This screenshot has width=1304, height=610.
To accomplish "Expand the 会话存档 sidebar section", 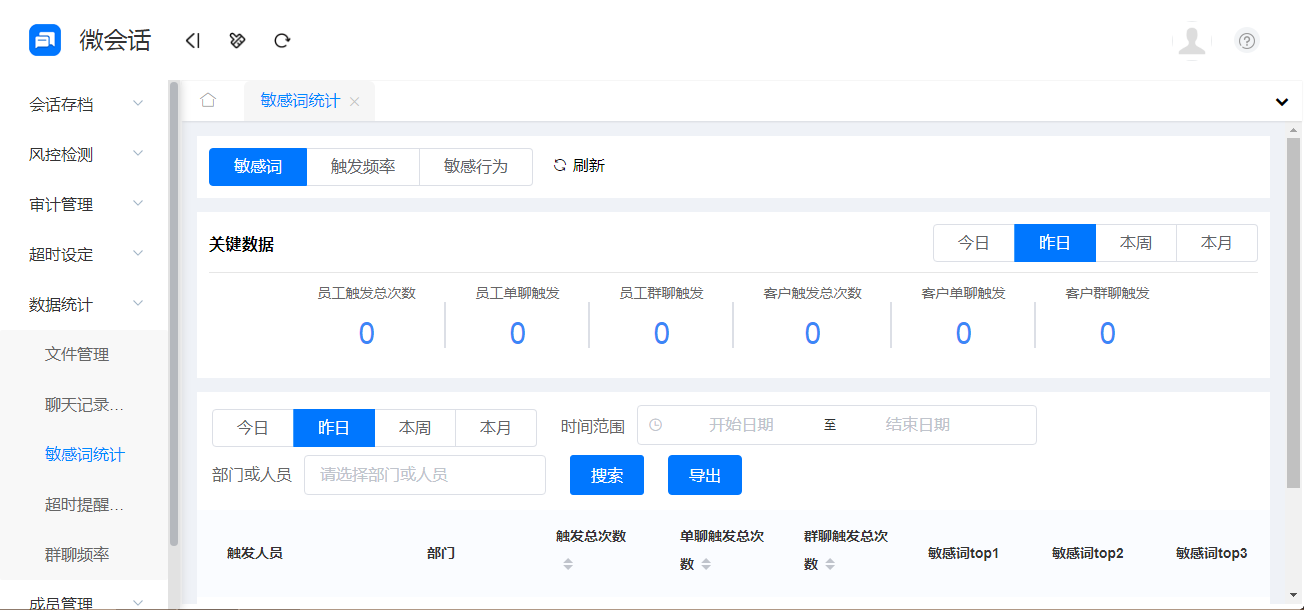I will point(84,103).
